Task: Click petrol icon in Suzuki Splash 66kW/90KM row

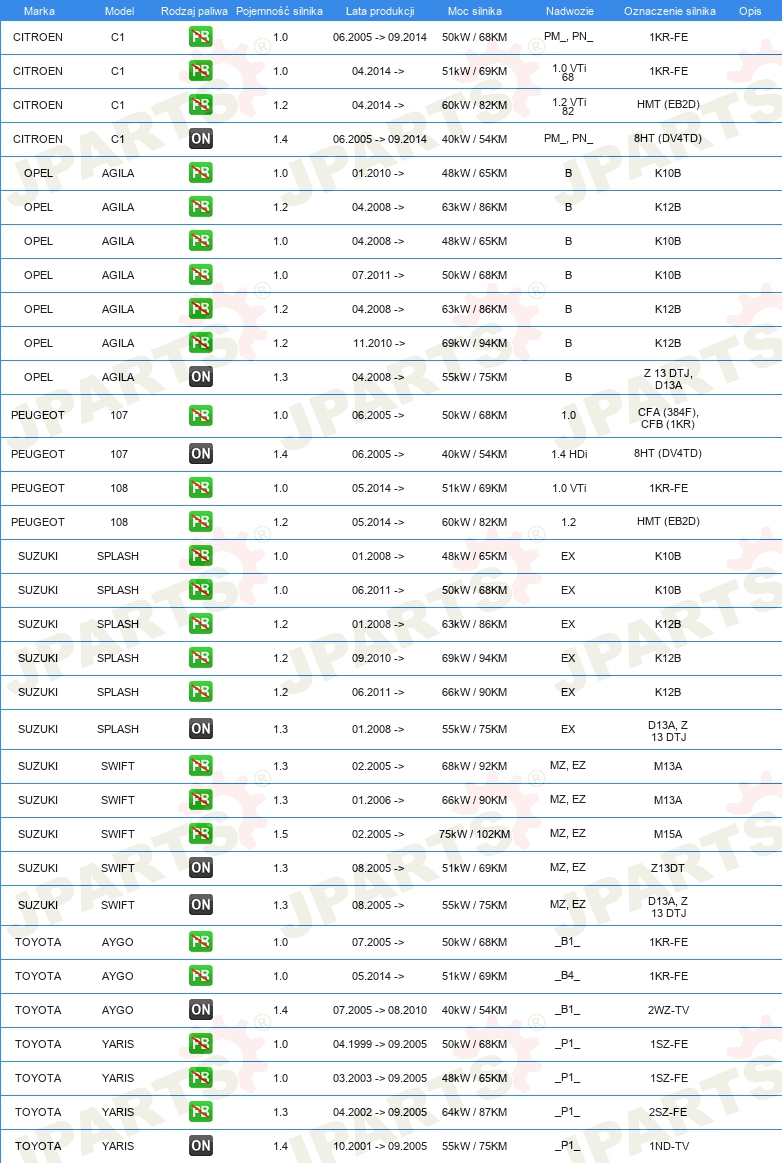Action: click(200, 692)
